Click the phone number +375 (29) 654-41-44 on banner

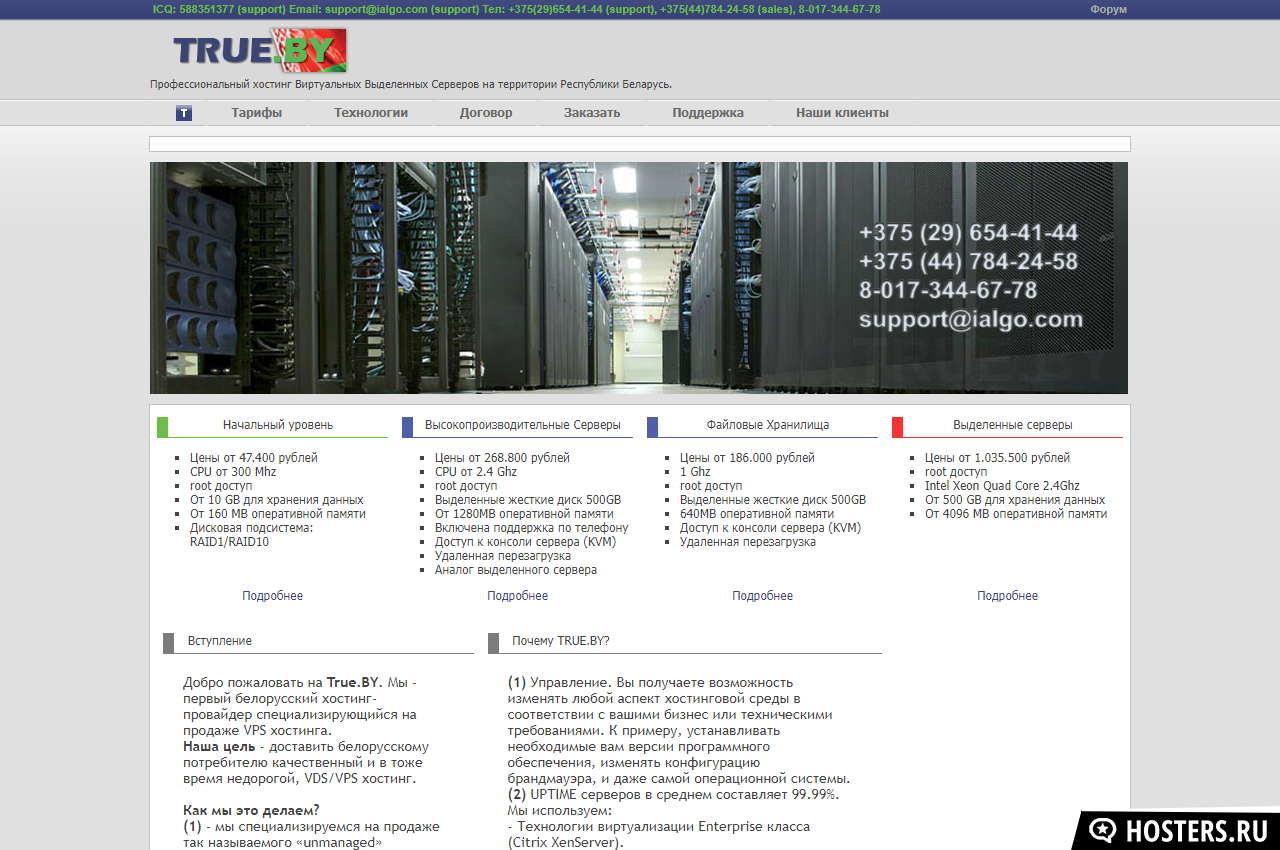click(968, 233)
